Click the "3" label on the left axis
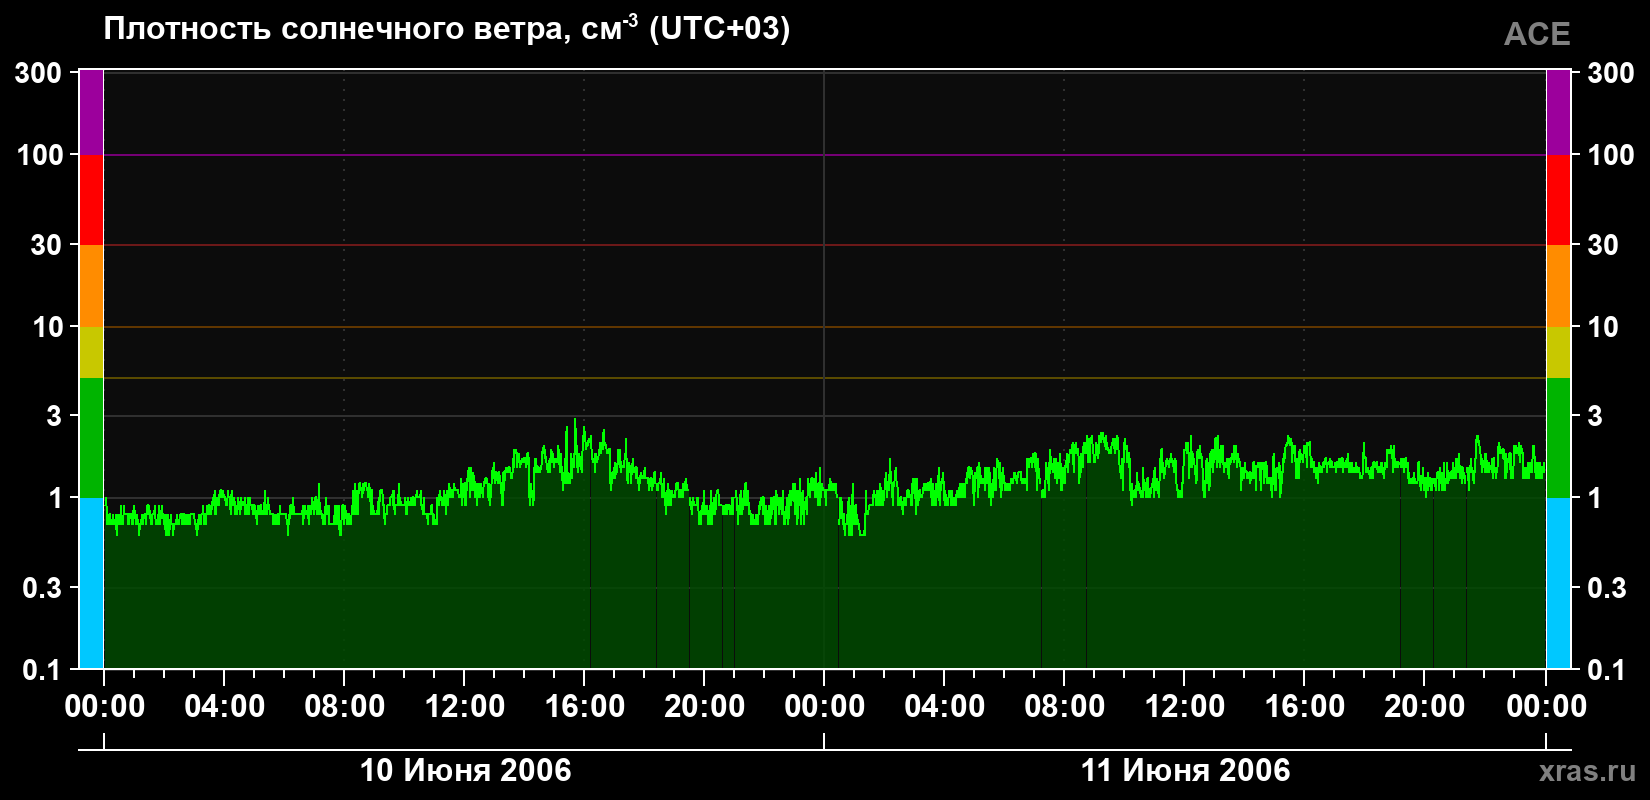 [x=54, y=415]
